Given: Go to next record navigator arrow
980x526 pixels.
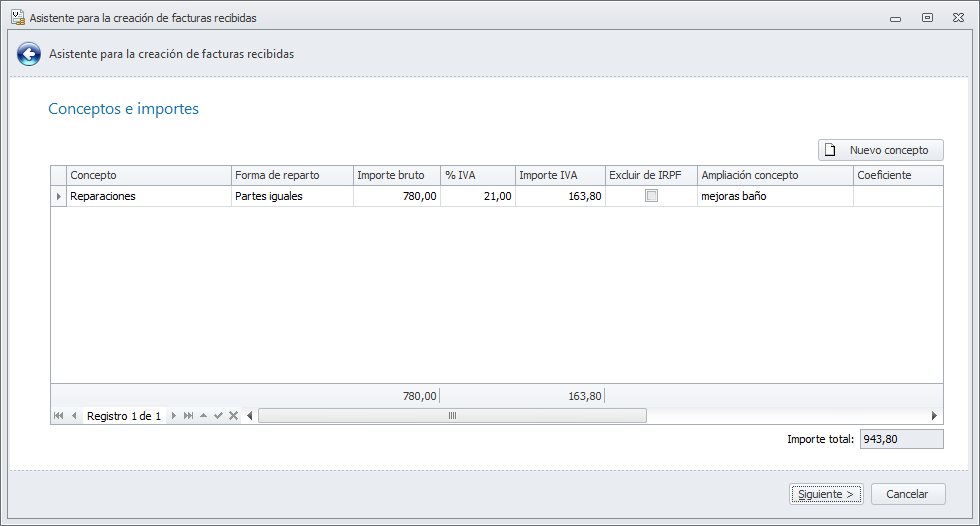Looking at the screenshot, I should [173, 416].
